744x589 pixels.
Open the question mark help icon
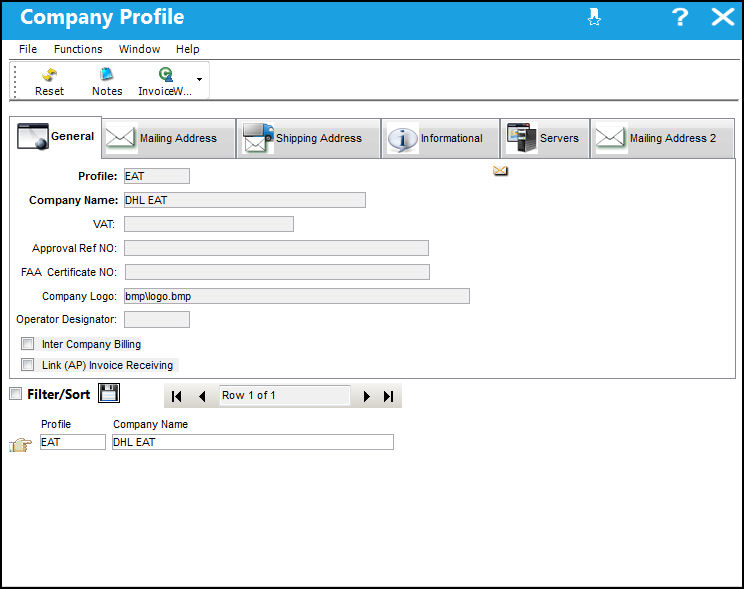[679, 17]
